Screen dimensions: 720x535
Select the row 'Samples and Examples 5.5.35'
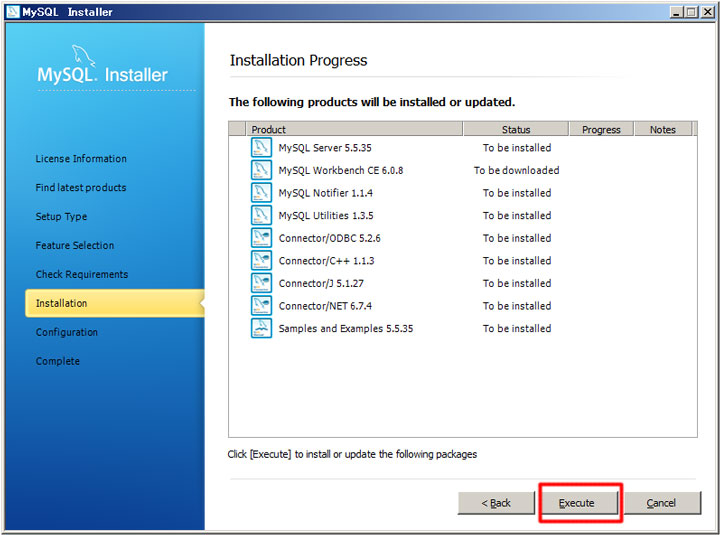click(462, 328)
